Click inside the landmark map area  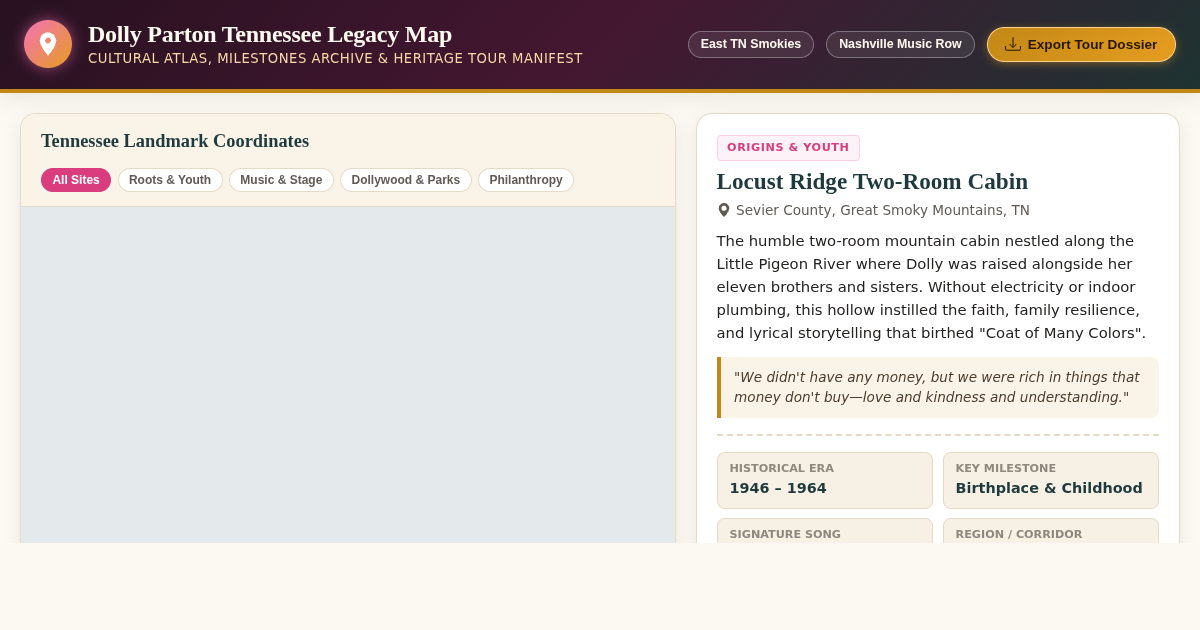(x=348, y=375)
